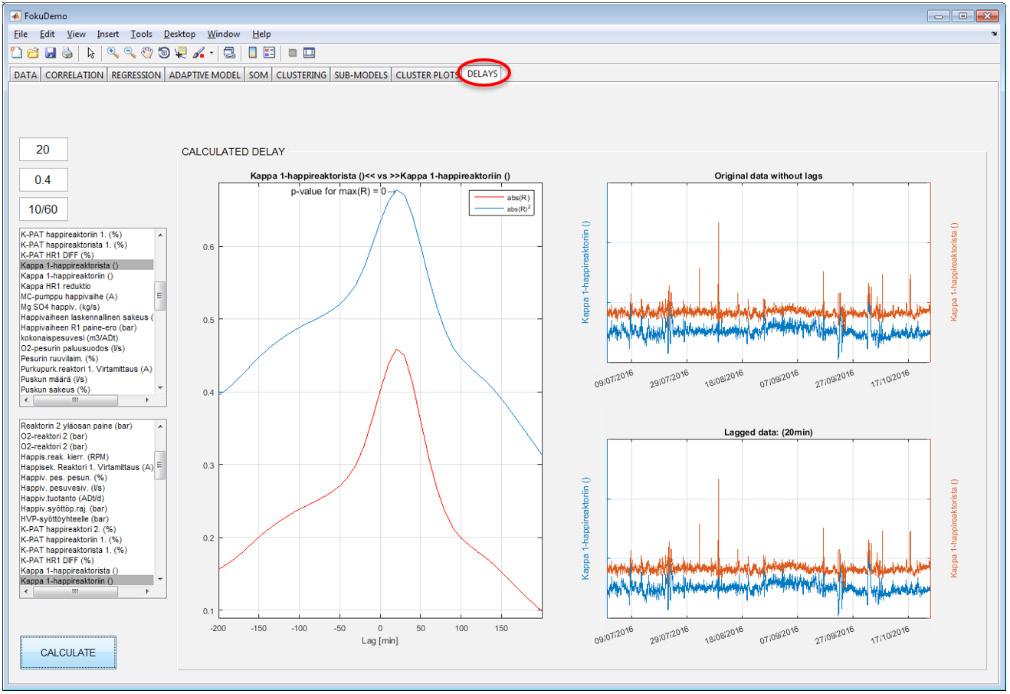This screenshot has width=1010, height=694.
Task: Pick the "Pesurin ruuvilaim. (%)" entry
Action: click(x=87, y=358)
